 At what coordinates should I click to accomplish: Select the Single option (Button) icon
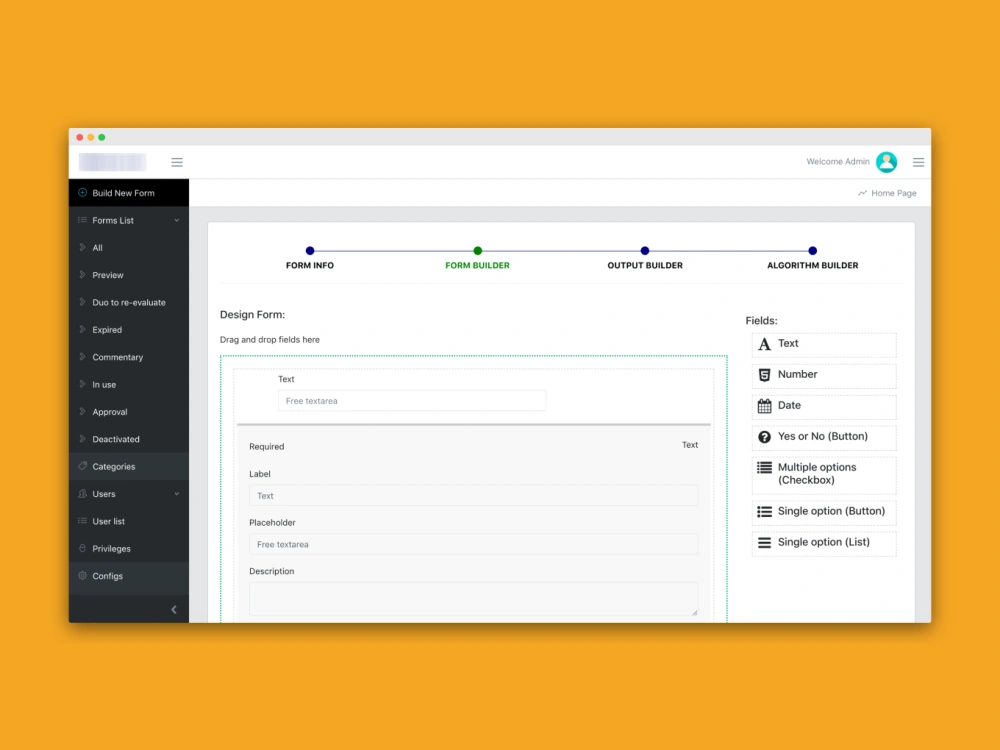click(x=763, y=511)
